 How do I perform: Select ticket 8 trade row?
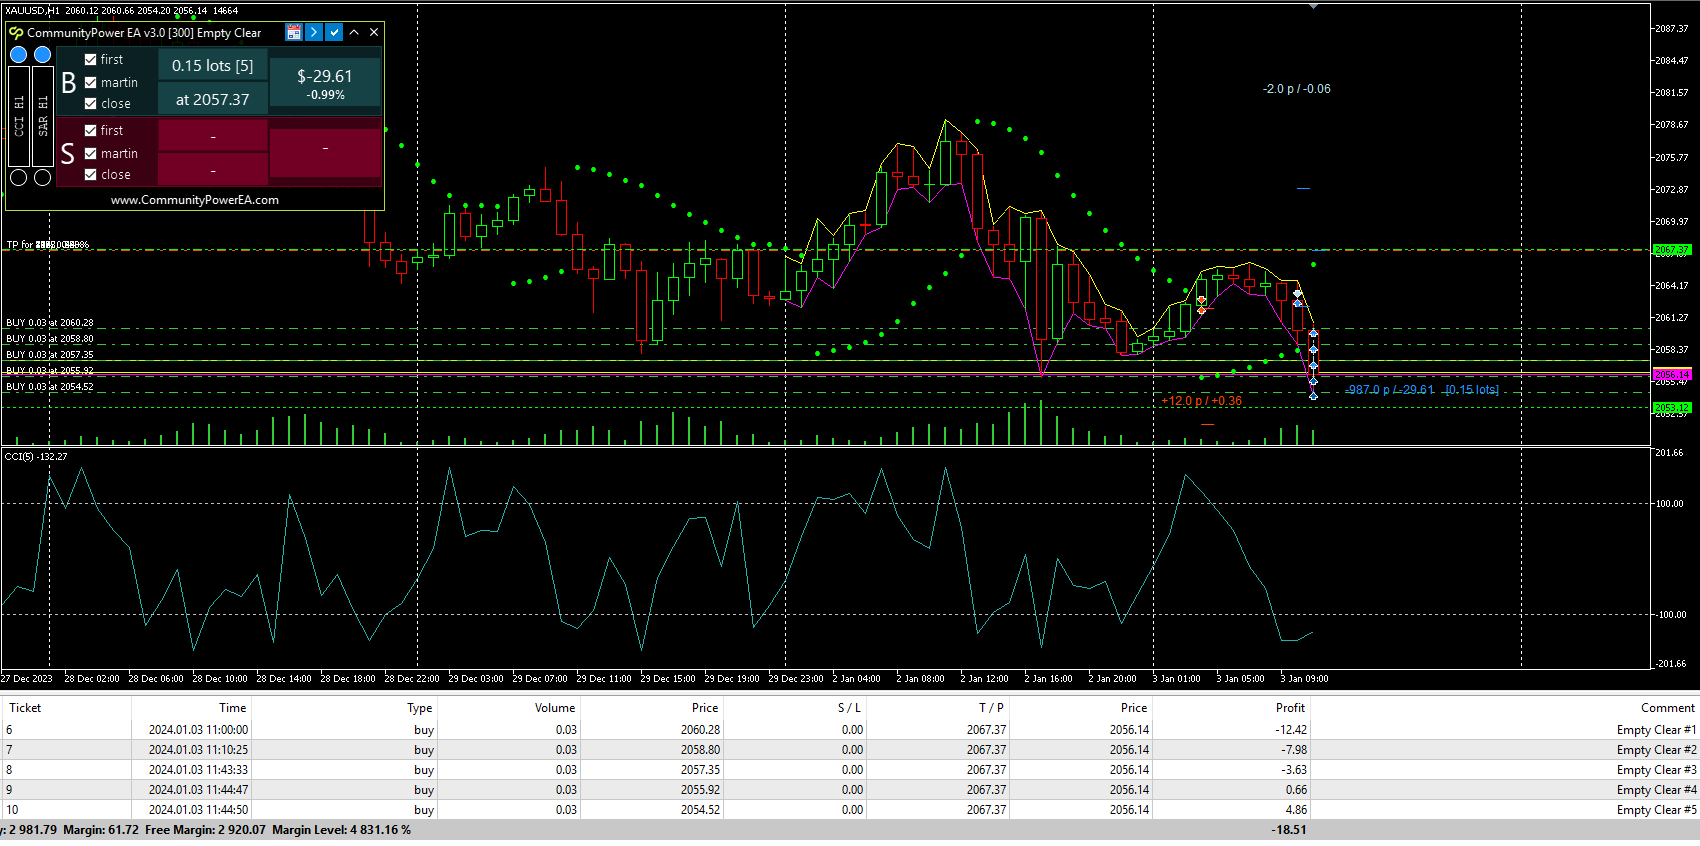point(850,770)
